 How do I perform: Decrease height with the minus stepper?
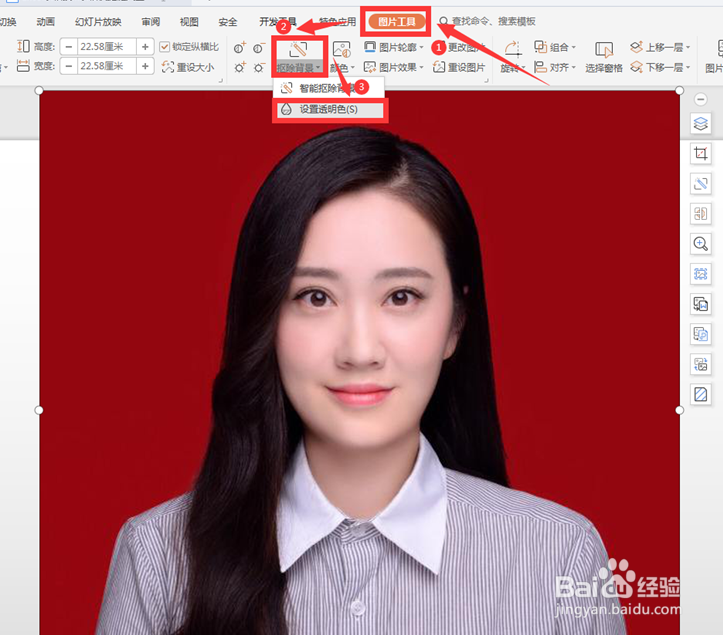coord(69,47)
